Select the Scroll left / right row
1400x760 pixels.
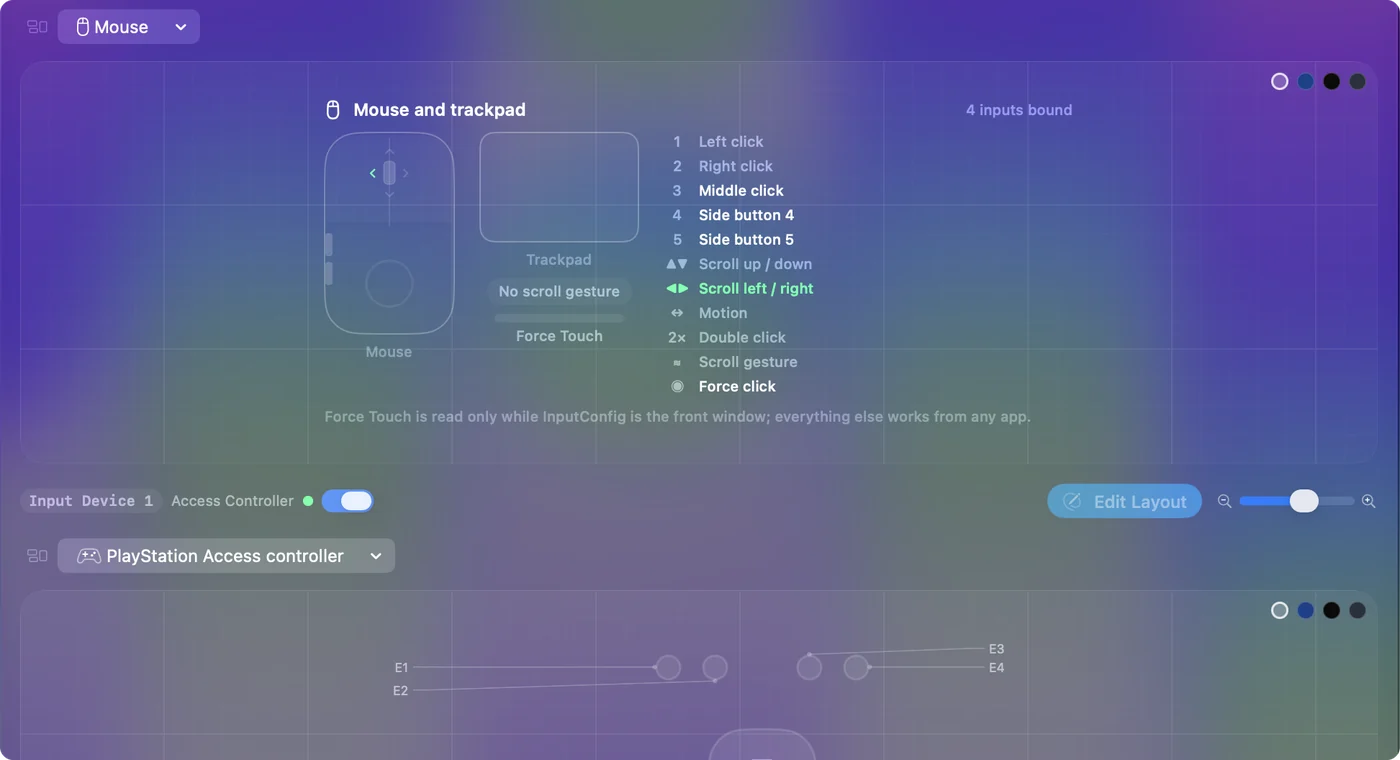pos(741,288)
